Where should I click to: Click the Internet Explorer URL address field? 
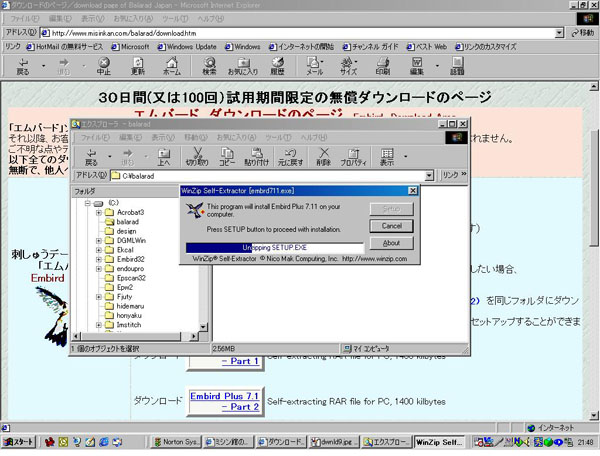[302, 33]
